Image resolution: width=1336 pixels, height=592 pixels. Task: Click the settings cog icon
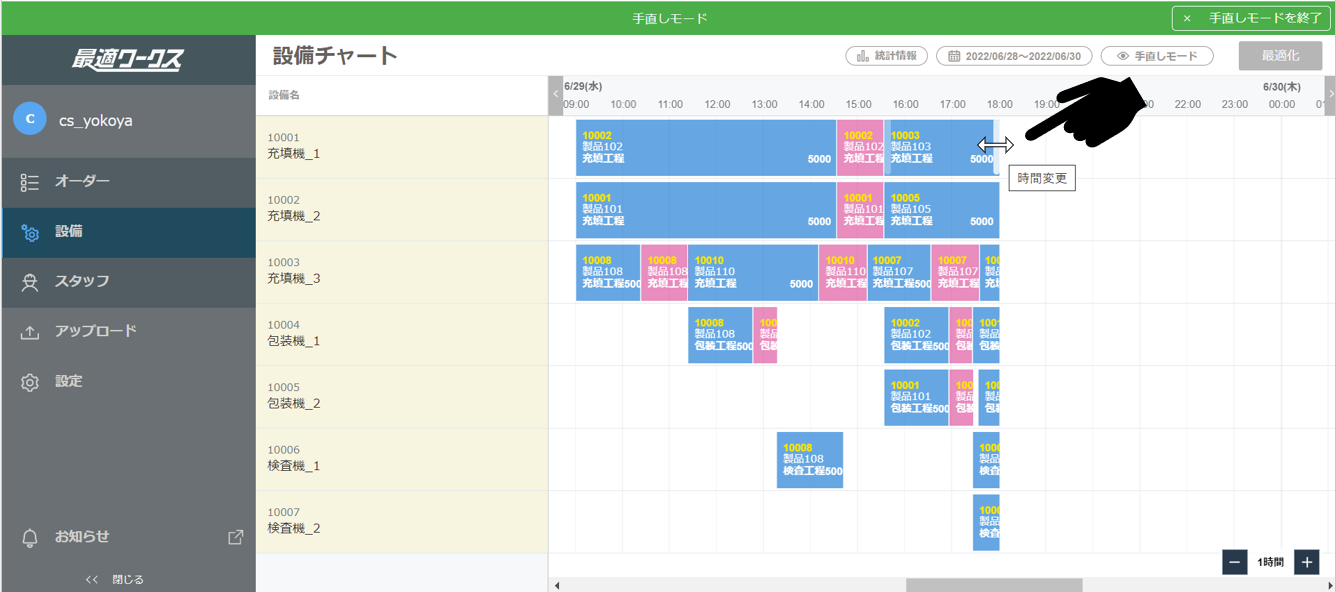(30, 382)
